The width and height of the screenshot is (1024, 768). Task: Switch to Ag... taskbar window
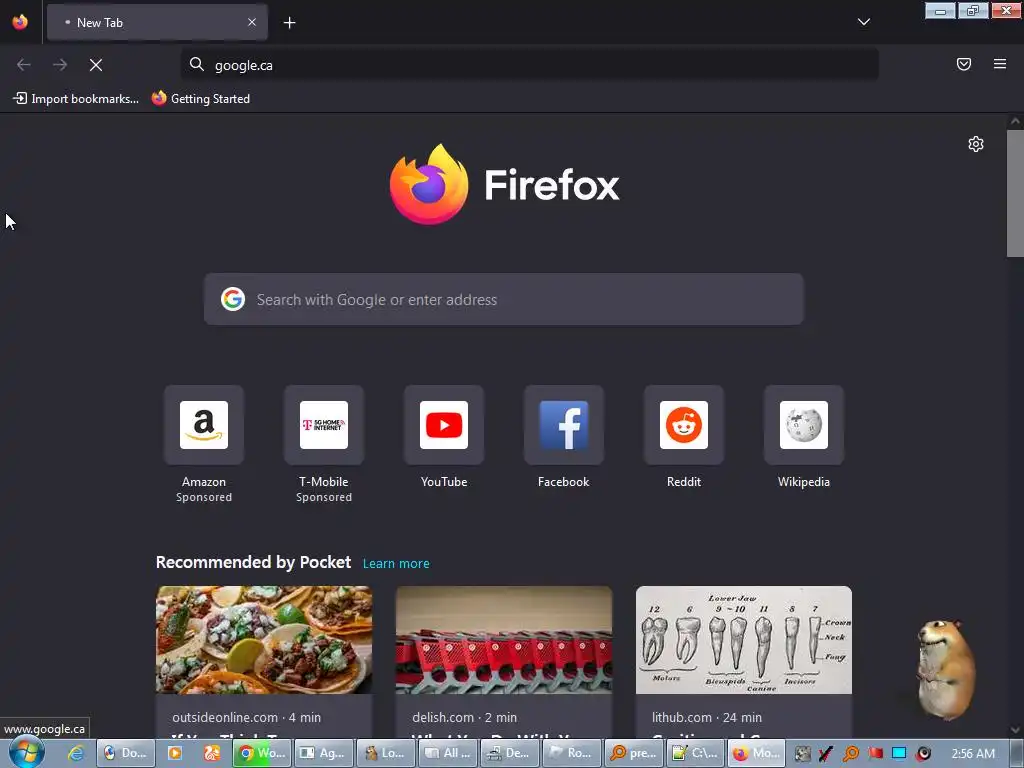[x=324, y=753]
